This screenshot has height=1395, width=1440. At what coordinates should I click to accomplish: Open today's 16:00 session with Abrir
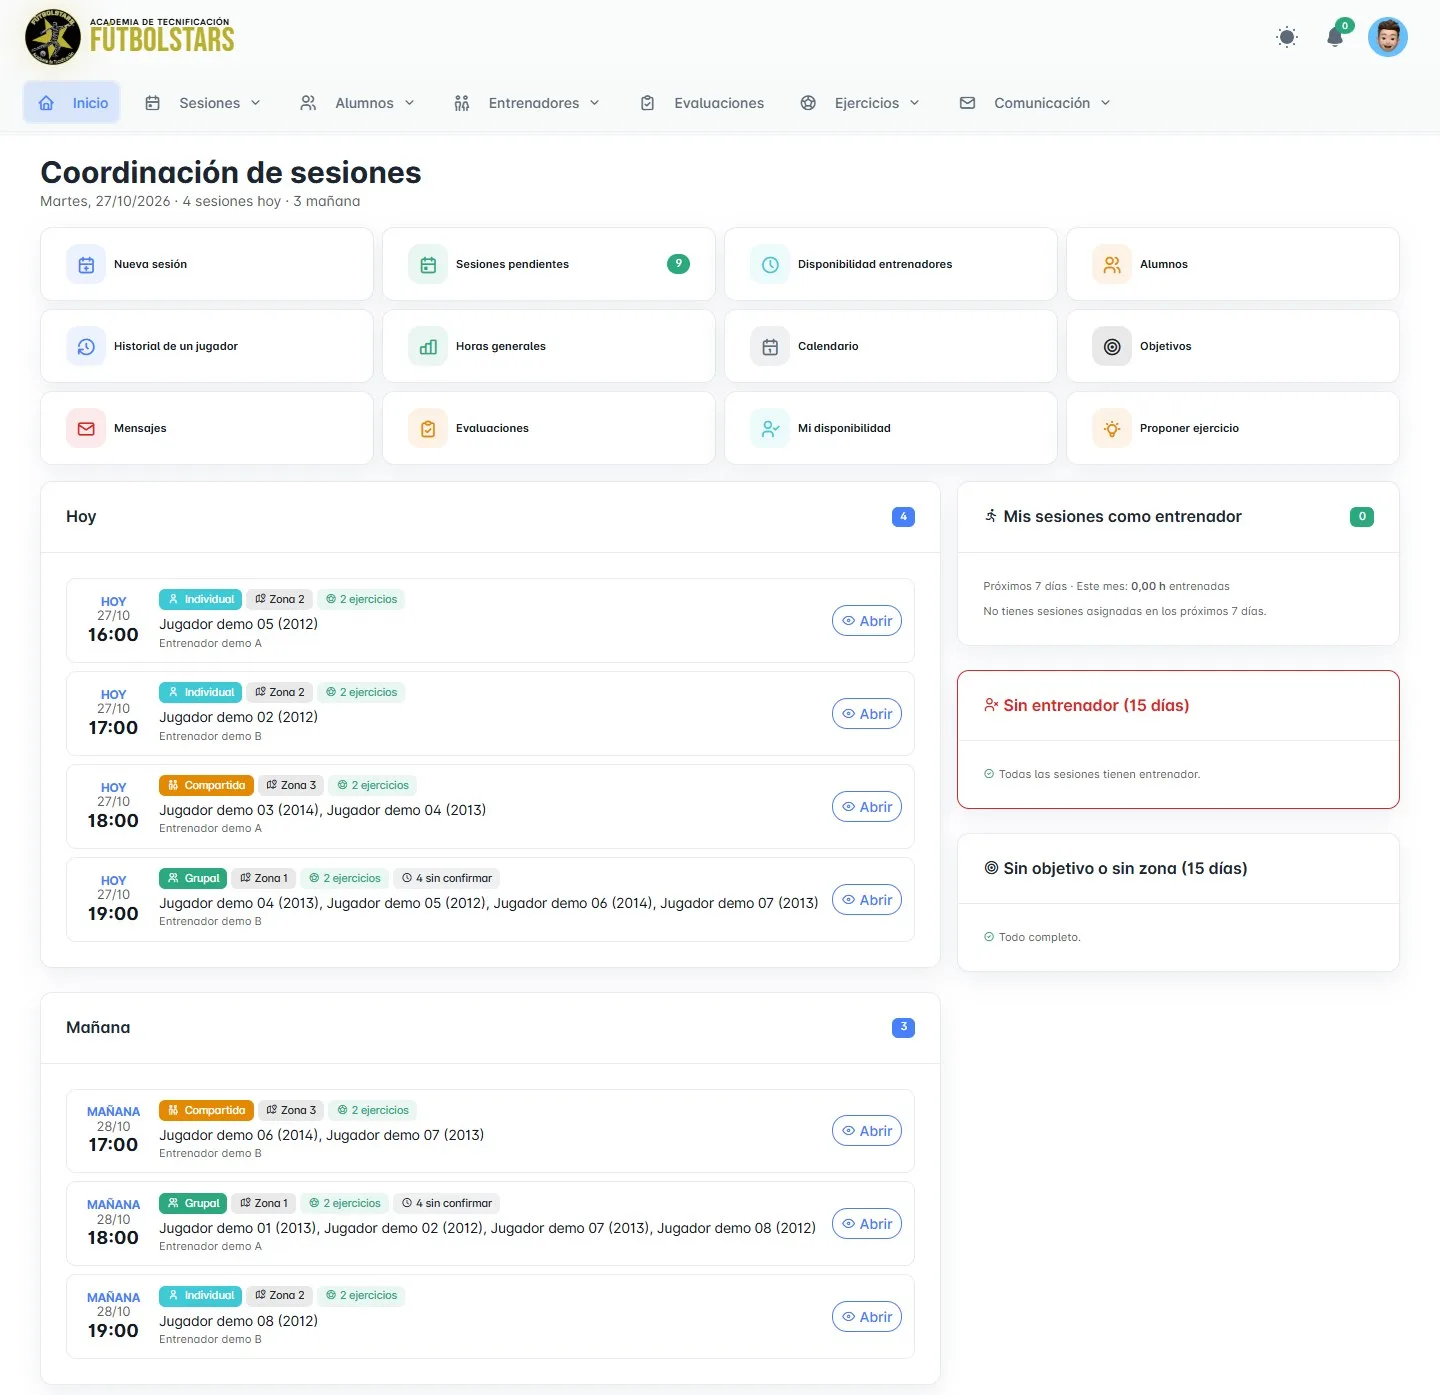(867, 621)
